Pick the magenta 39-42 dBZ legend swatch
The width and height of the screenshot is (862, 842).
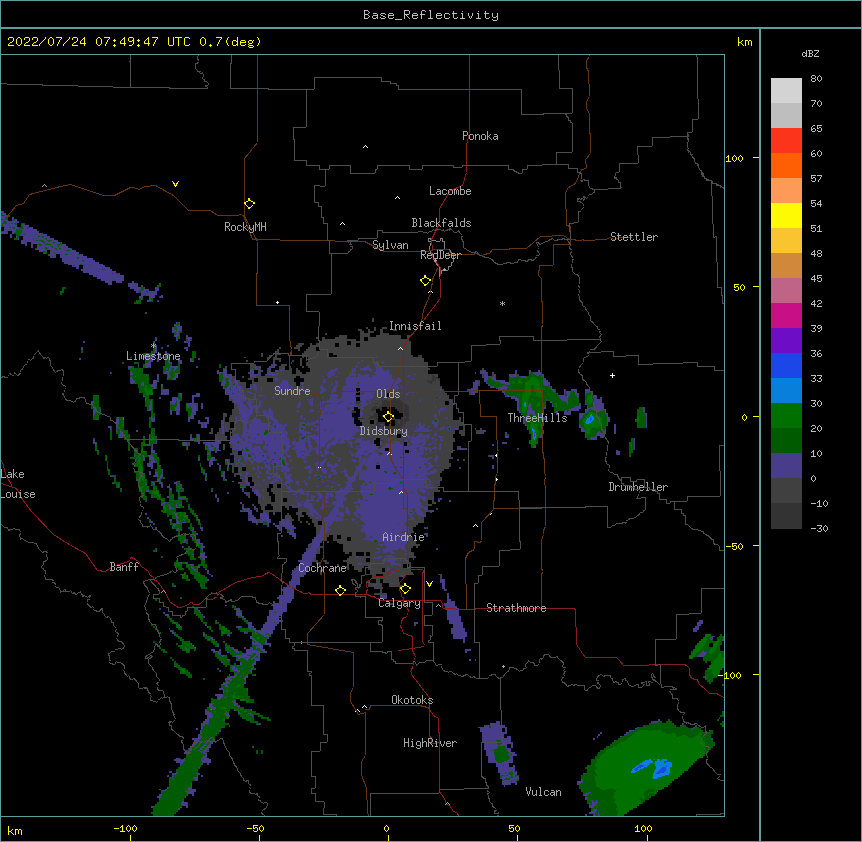pos(786,315)
